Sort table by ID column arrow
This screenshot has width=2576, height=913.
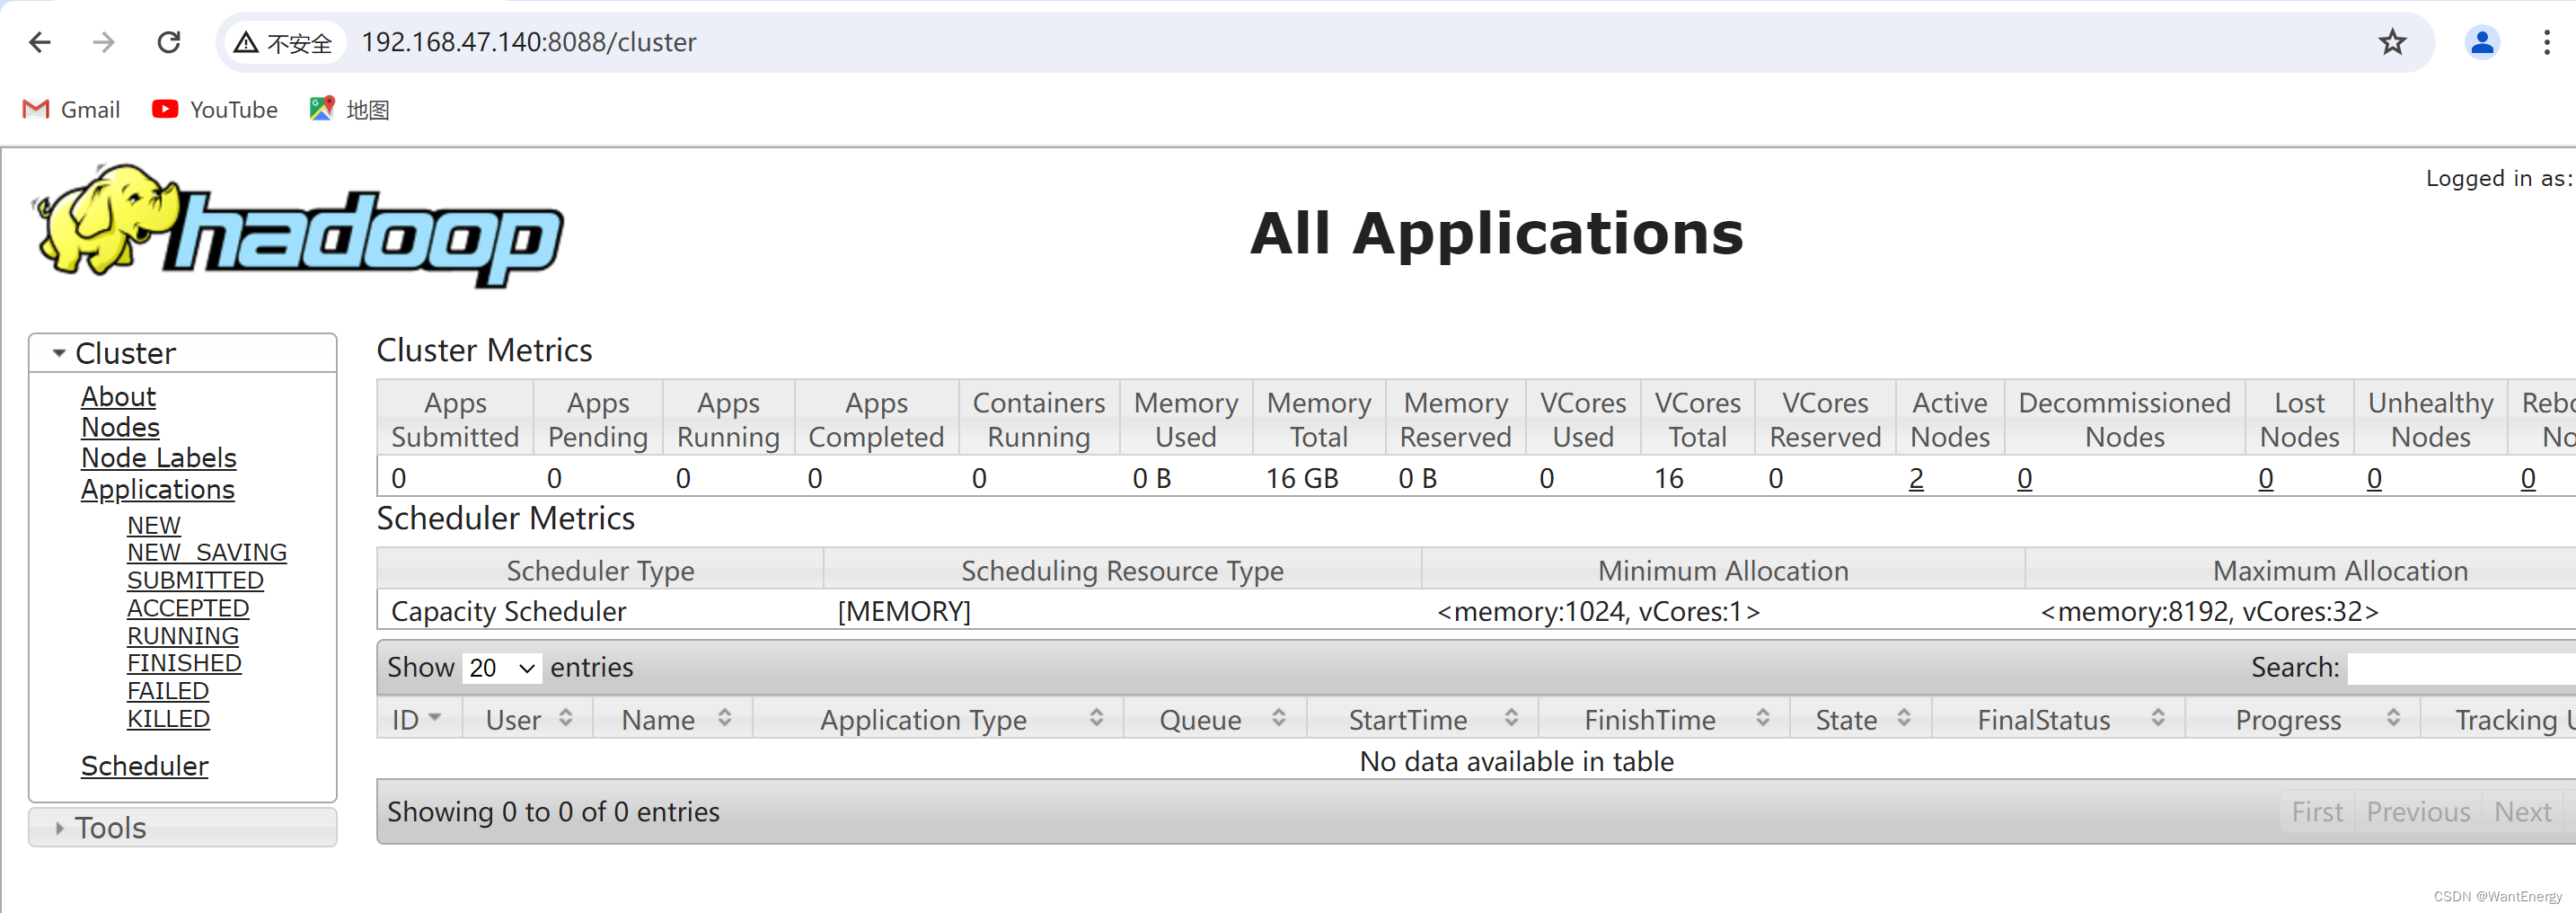435,718
